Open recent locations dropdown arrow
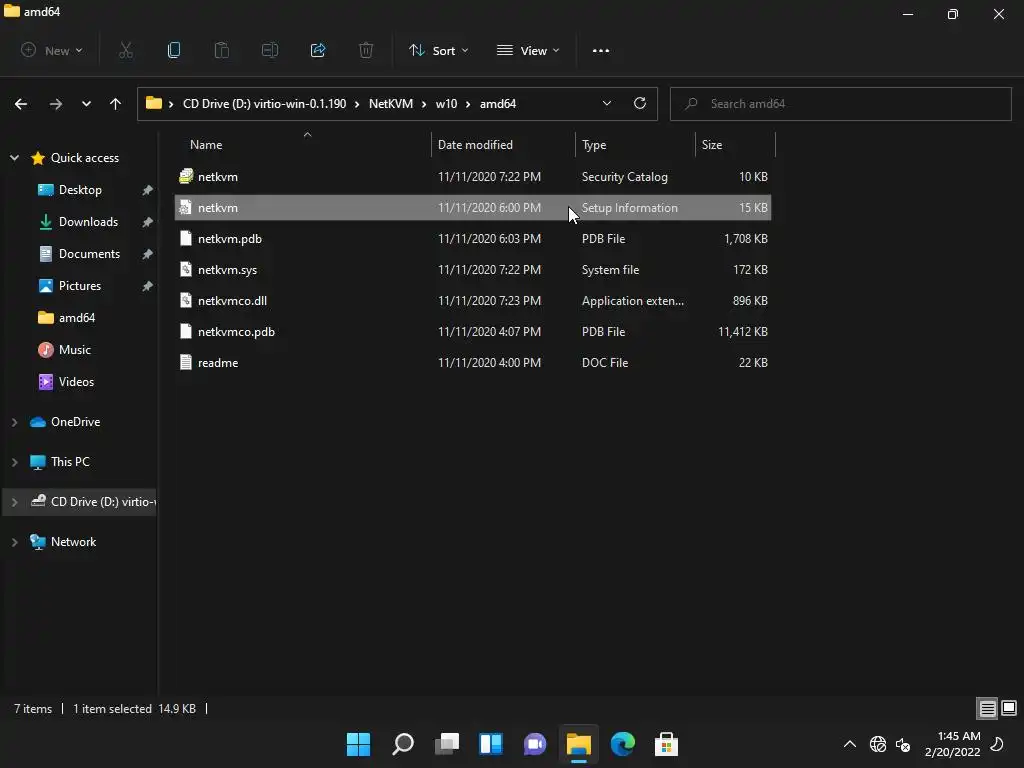Screen dimensions: 1024x768 coord(86,104)
